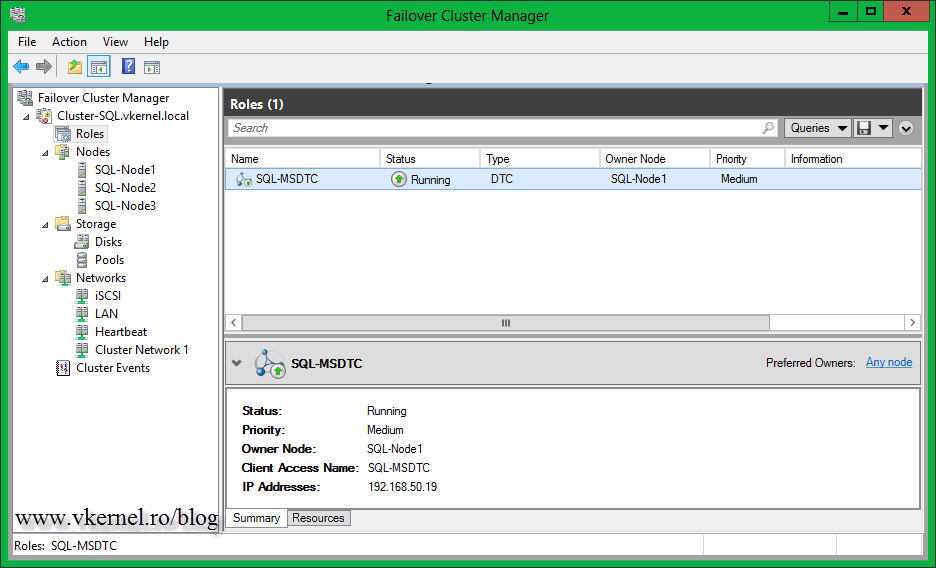Screen dimensions: 936x568
Task: Click the SQL-MSDTC role icon in list
Action: click(244, 179)
